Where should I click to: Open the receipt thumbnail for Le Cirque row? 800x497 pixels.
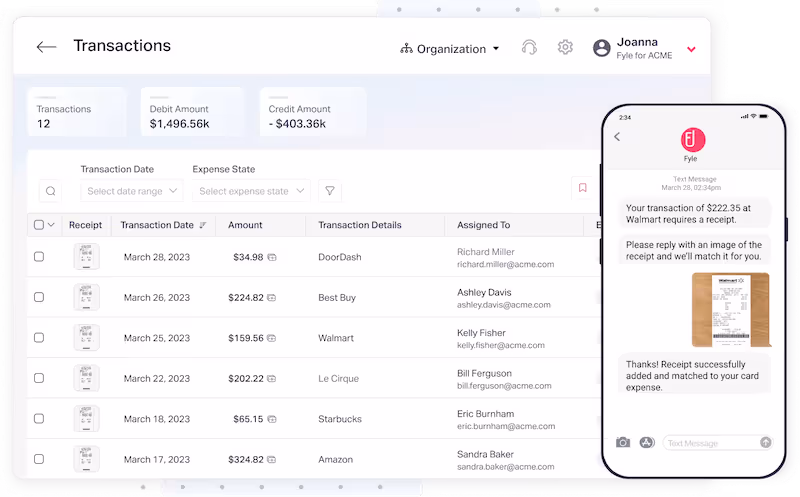pos(86,378)
